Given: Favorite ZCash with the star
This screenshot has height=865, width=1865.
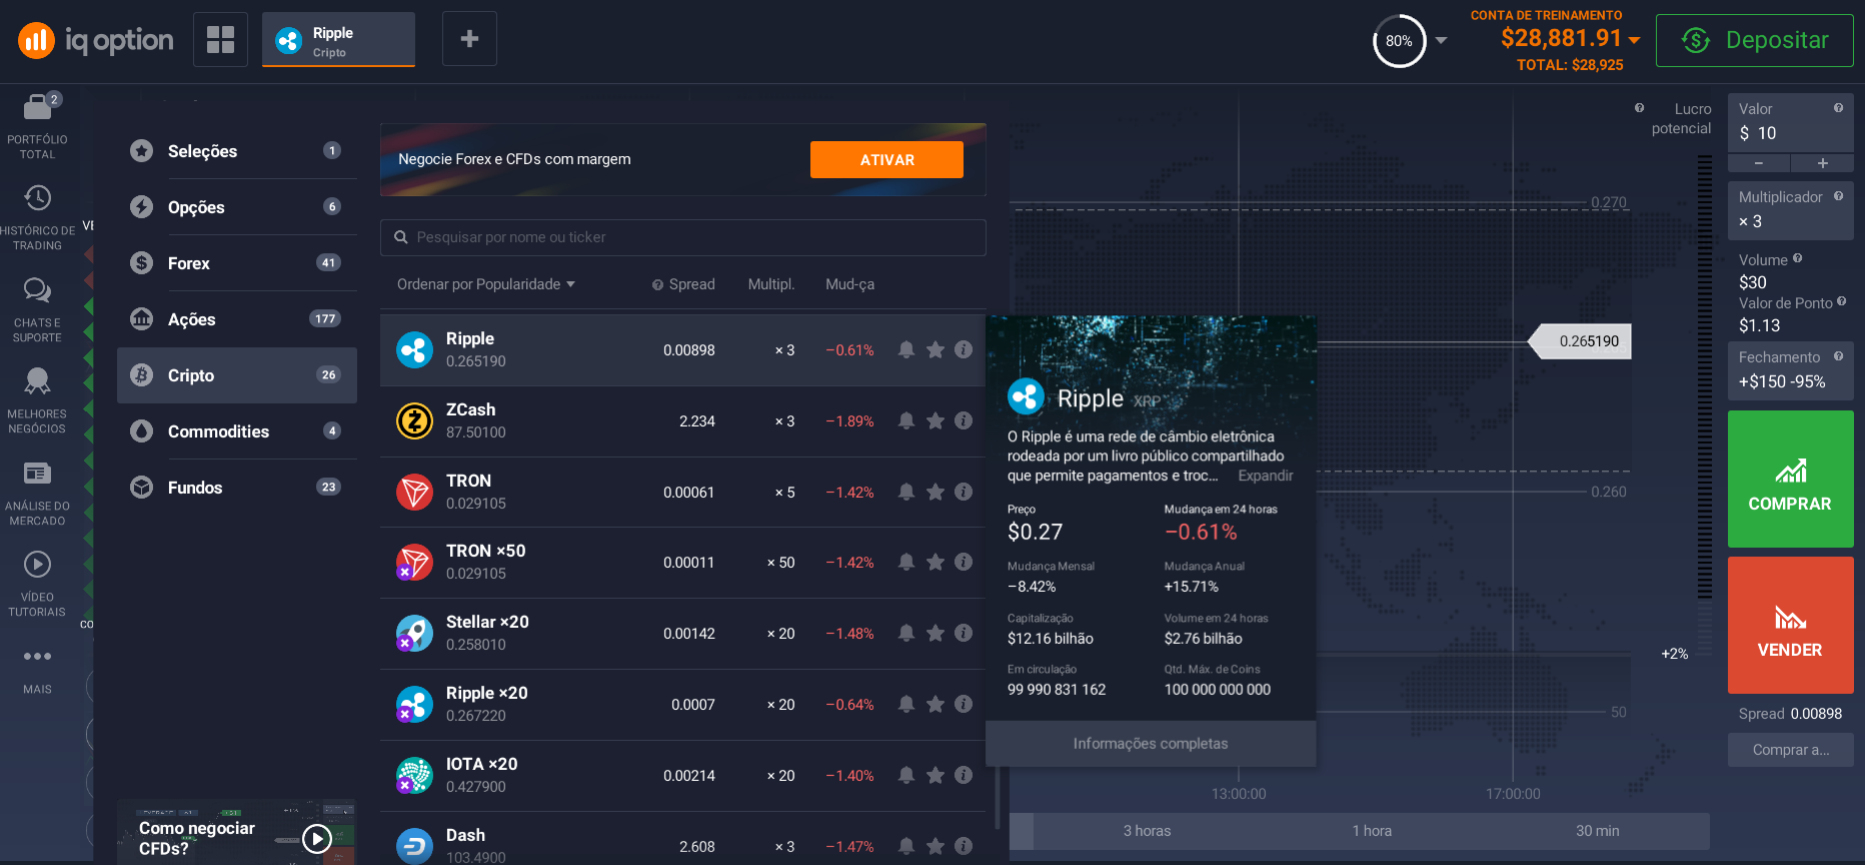Looking at the screenshot, I should click(935, 421).
